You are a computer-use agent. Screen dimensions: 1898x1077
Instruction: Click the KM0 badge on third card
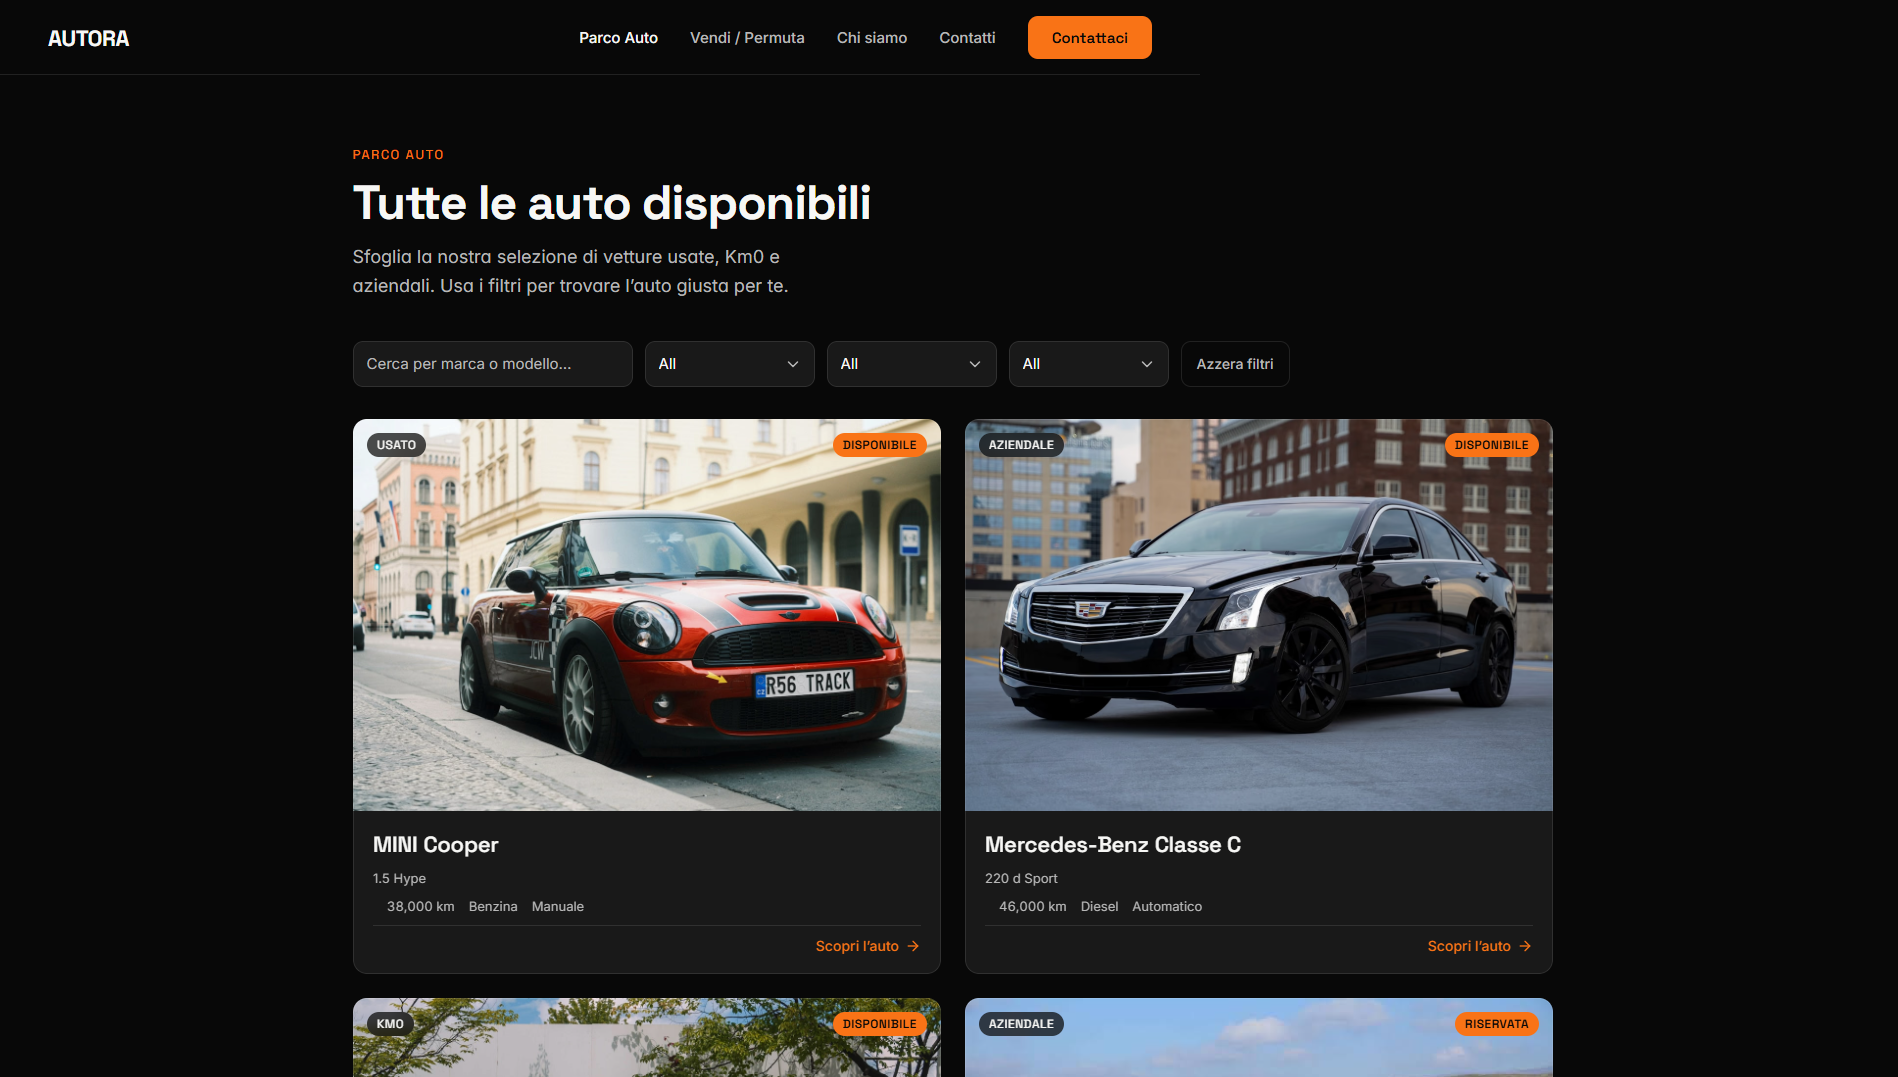point(390,1024)
